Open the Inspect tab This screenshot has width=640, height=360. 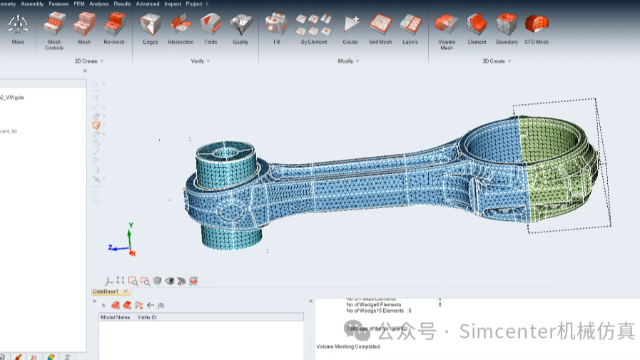pos(173,4)
